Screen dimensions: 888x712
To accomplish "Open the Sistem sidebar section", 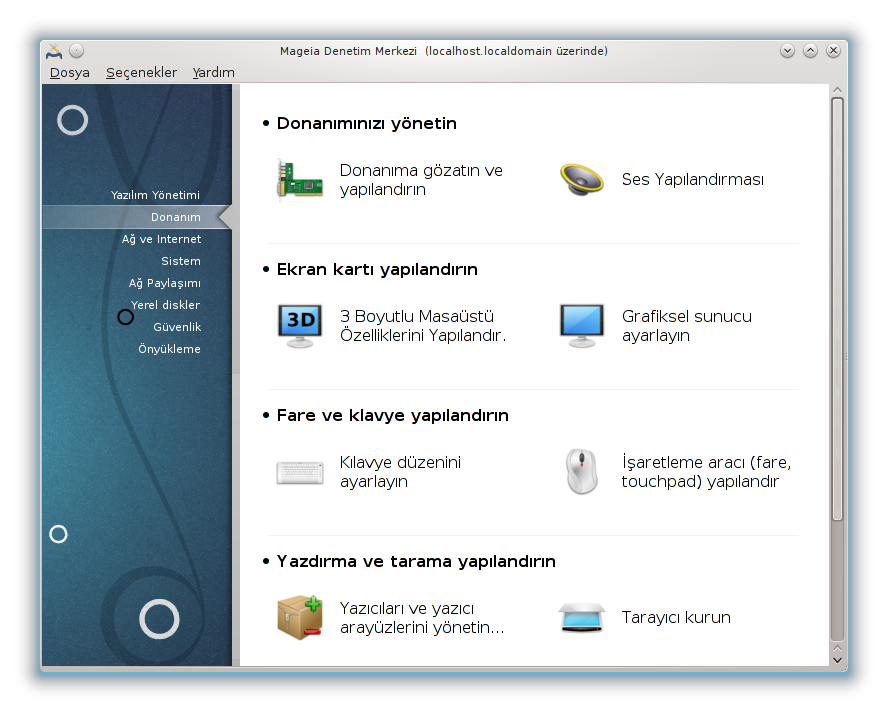I will pyautogui.click(x=181, y=261).
